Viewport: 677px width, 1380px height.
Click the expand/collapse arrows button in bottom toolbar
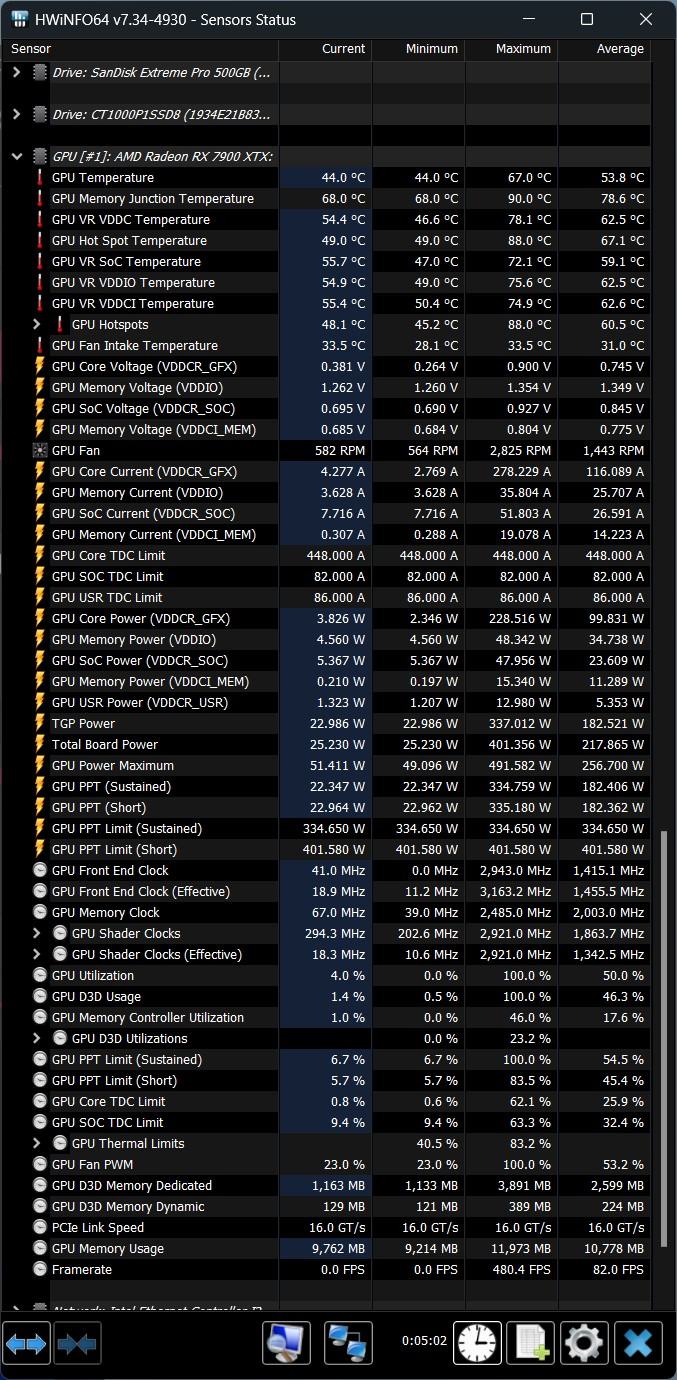pyautogui.click(x=27, y=1343)
